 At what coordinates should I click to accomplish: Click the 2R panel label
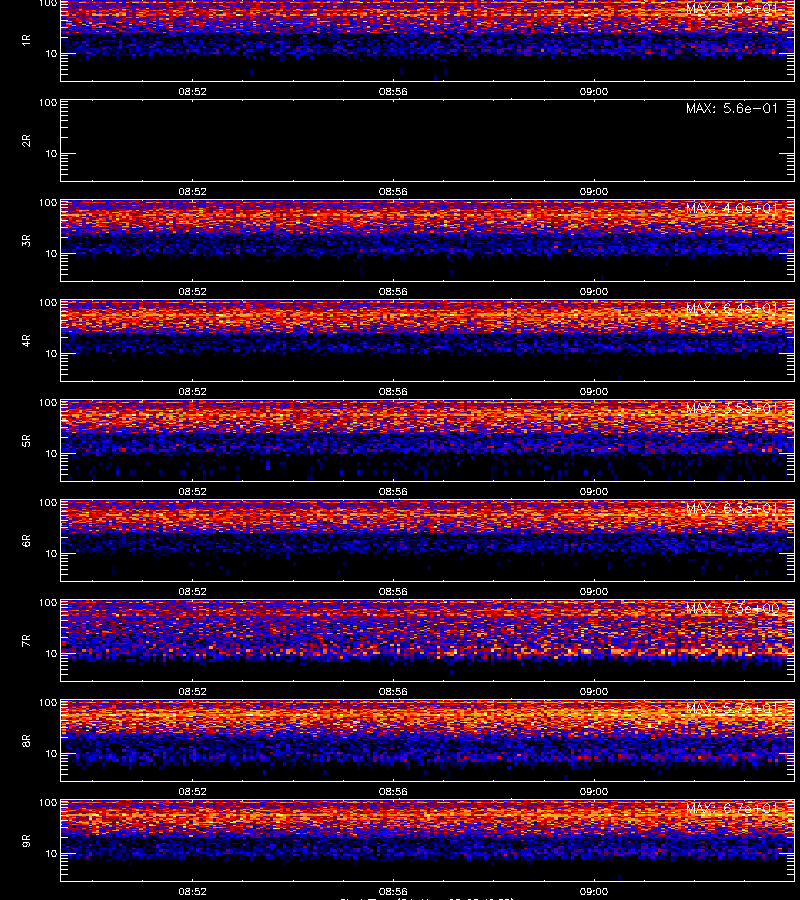click(26, 141)
